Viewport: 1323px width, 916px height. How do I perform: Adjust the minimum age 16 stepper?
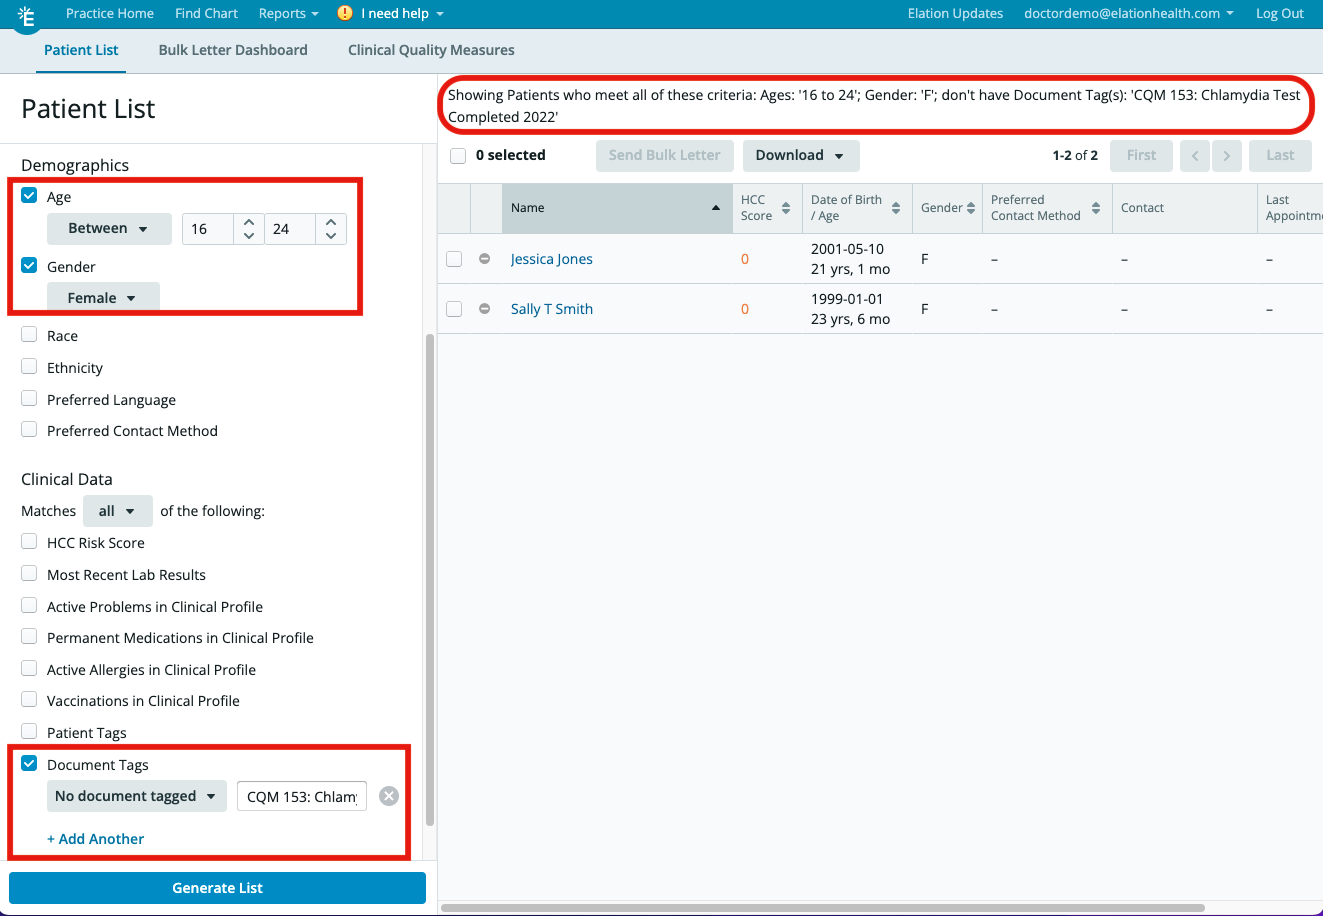[249, 229]
